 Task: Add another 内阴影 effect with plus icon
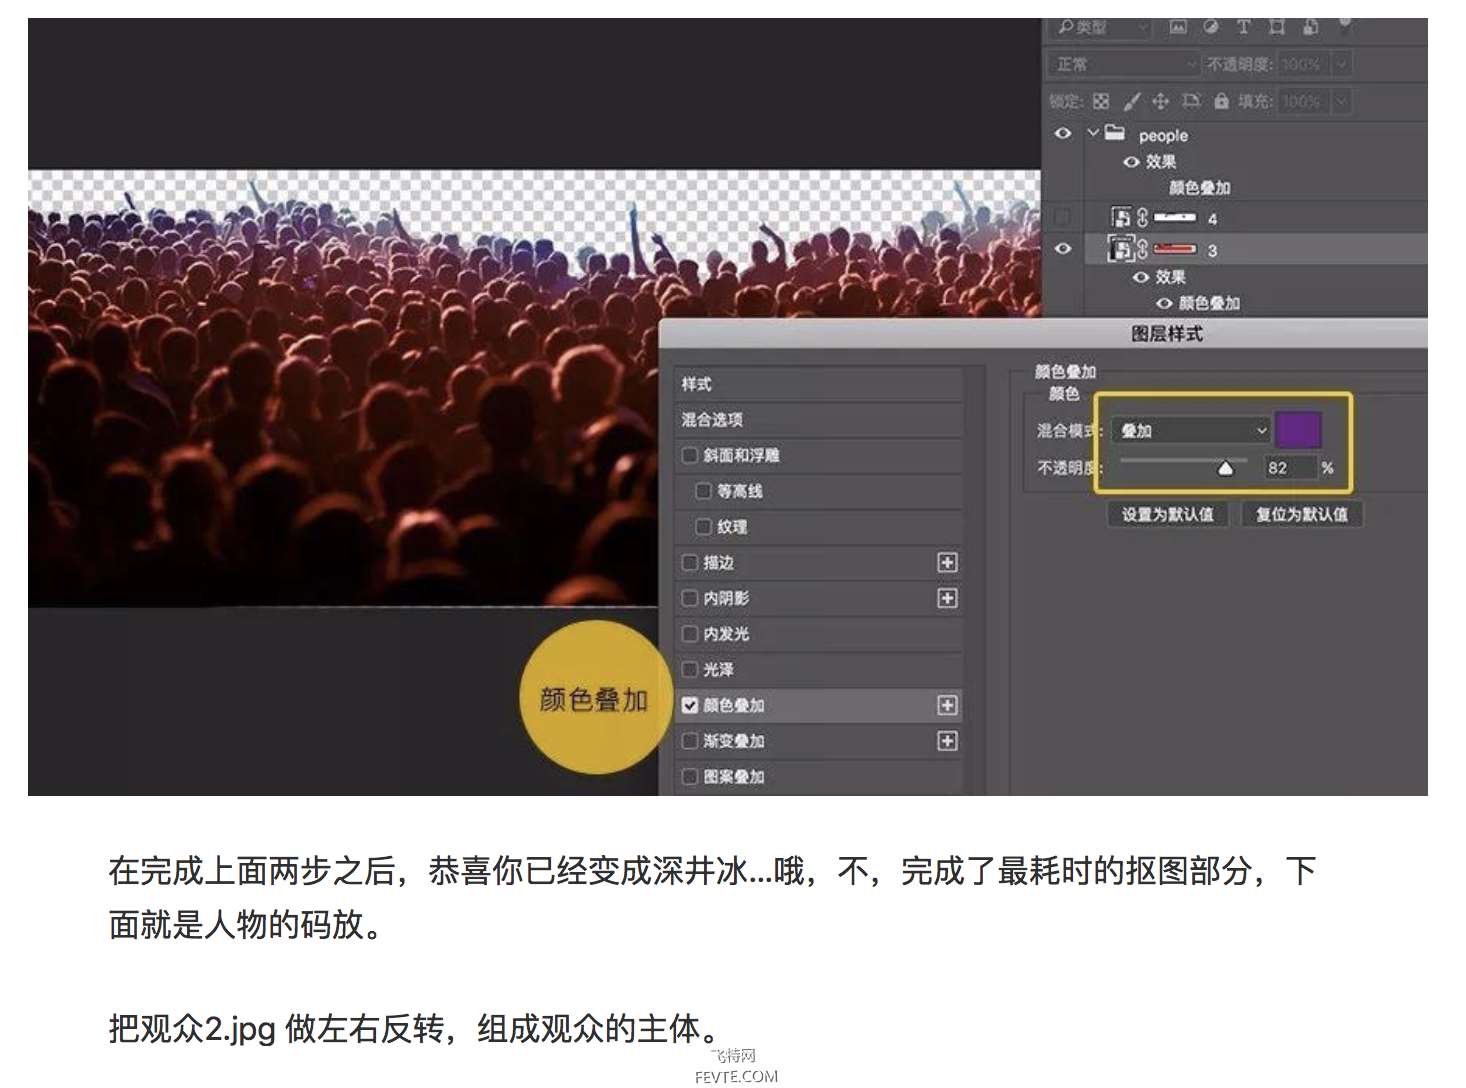point(947,598)
